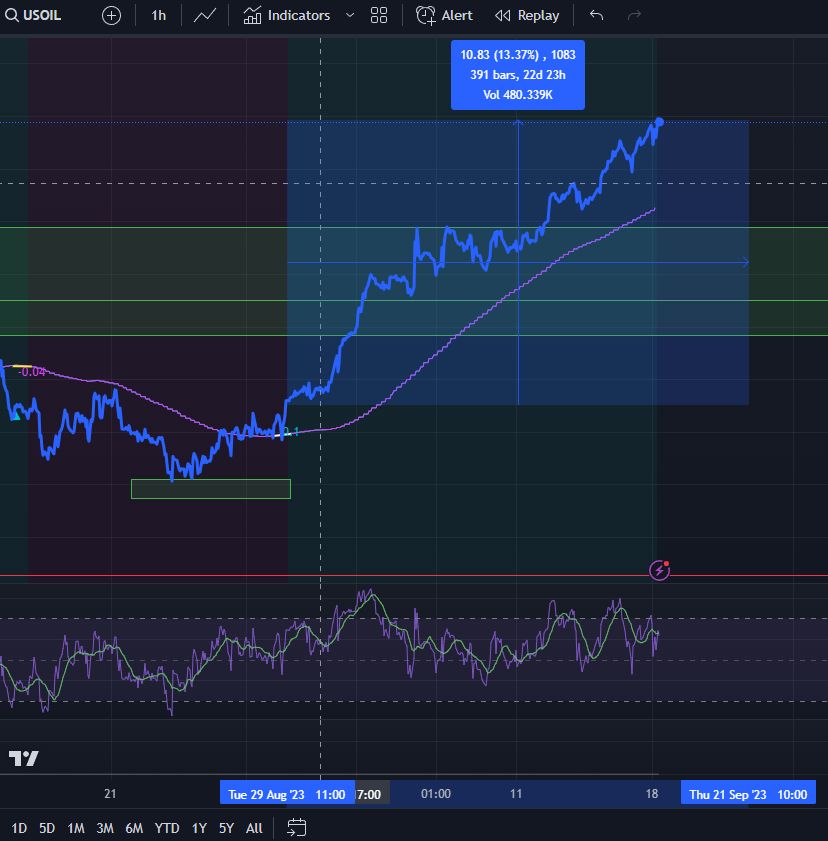Open the 1h timeframe selector
This screenshot has height=841, width=828.
158,16
